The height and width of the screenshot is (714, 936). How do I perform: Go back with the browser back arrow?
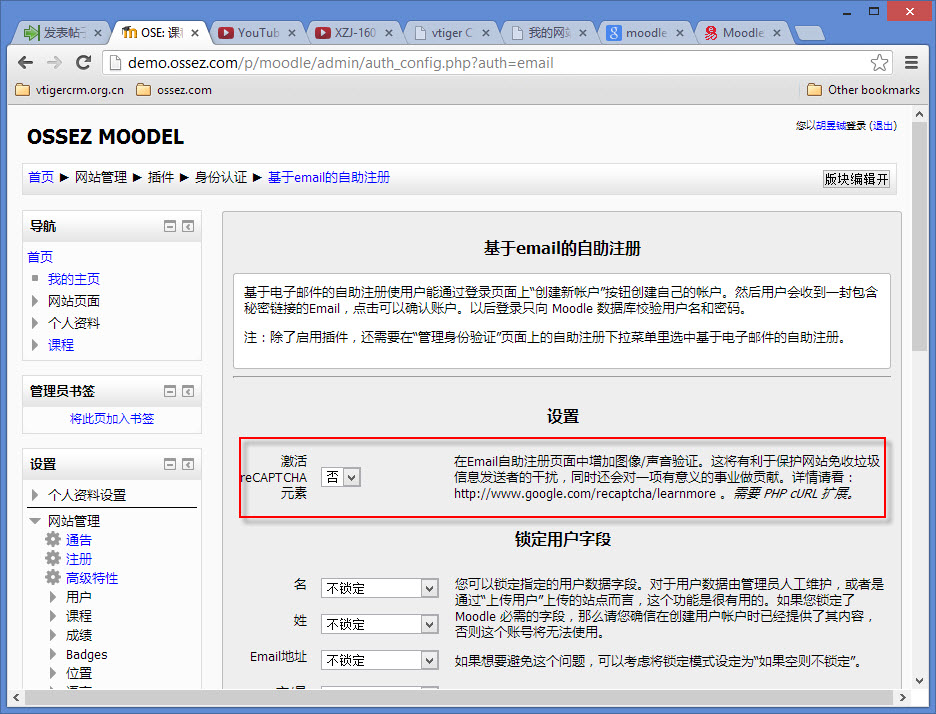[x=25, y=63]
